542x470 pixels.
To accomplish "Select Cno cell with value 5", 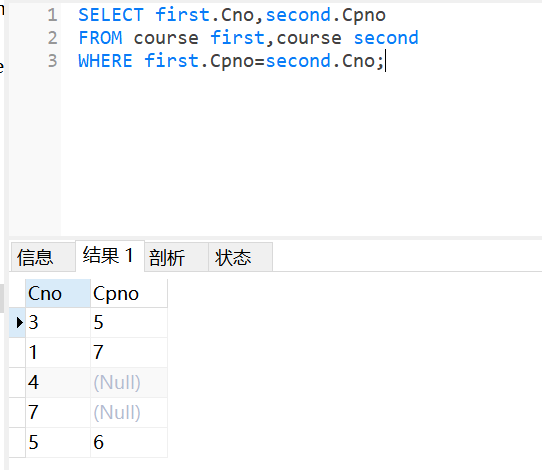I will click(x=58, y=442).
